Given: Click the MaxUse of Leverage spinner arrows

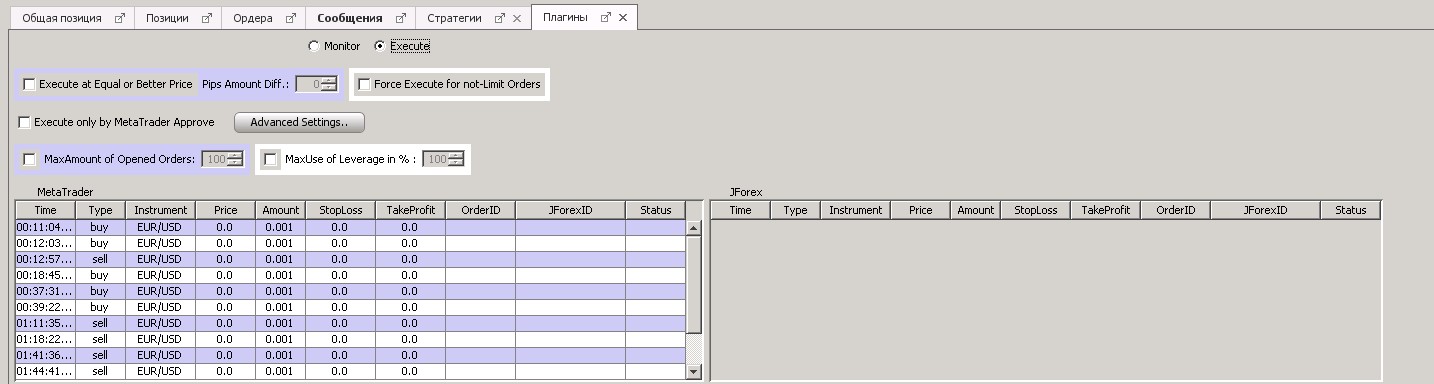Looking at the screenshot, I should pos(456,159).
